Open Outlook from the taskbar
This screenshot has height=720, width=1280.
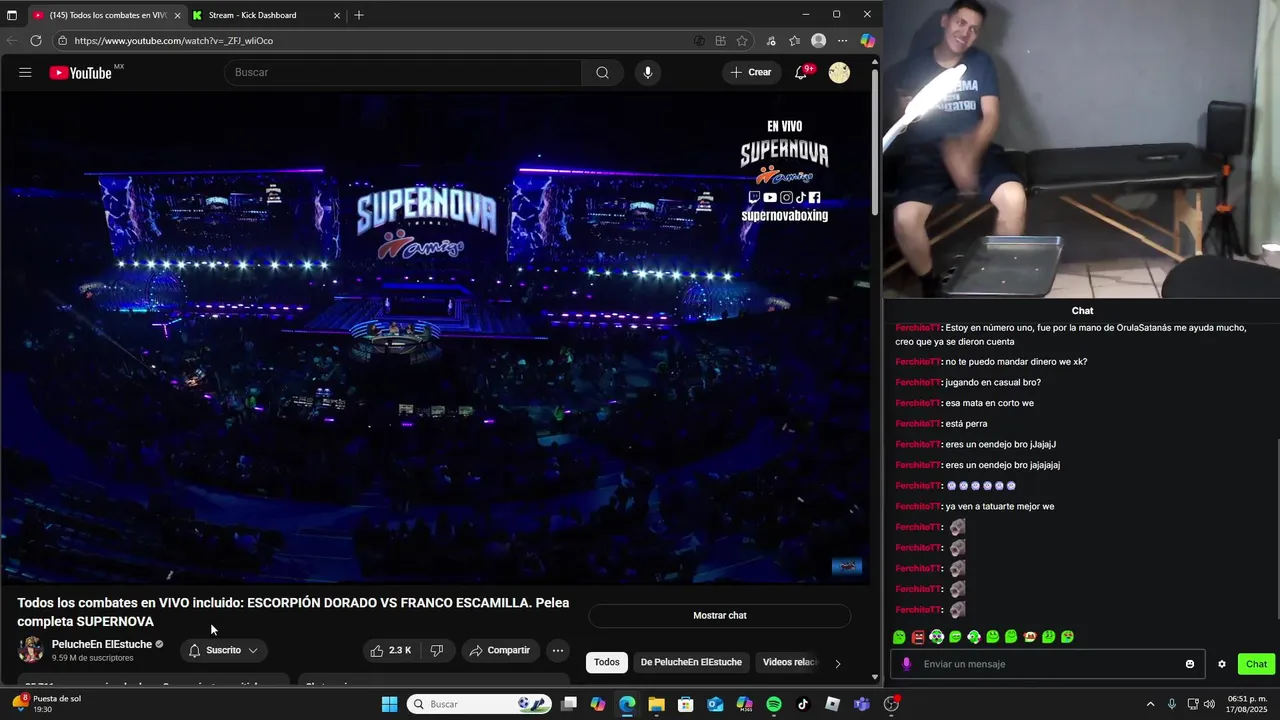(715, 704)
